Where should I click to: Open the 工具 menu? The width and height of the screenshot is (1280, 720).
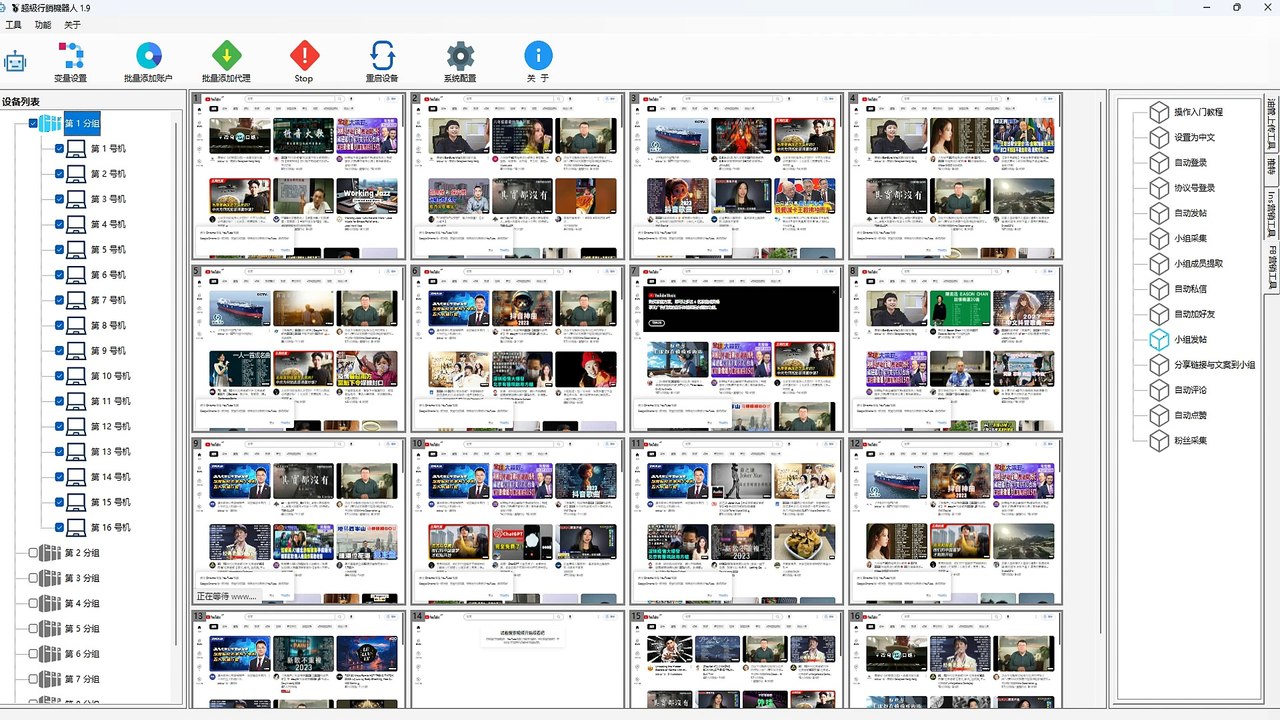[x=13, y=25]
